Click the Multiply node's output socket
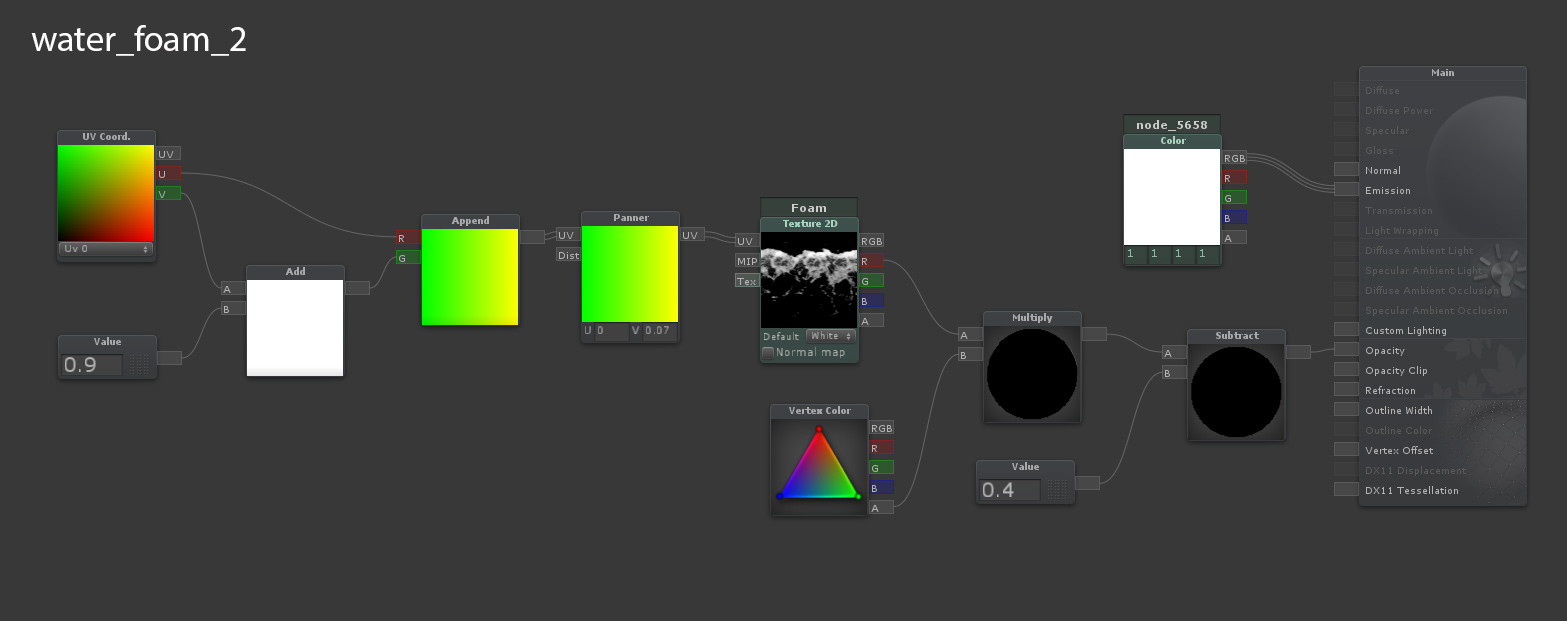1567x621 pixels. tap(1092, 335)
